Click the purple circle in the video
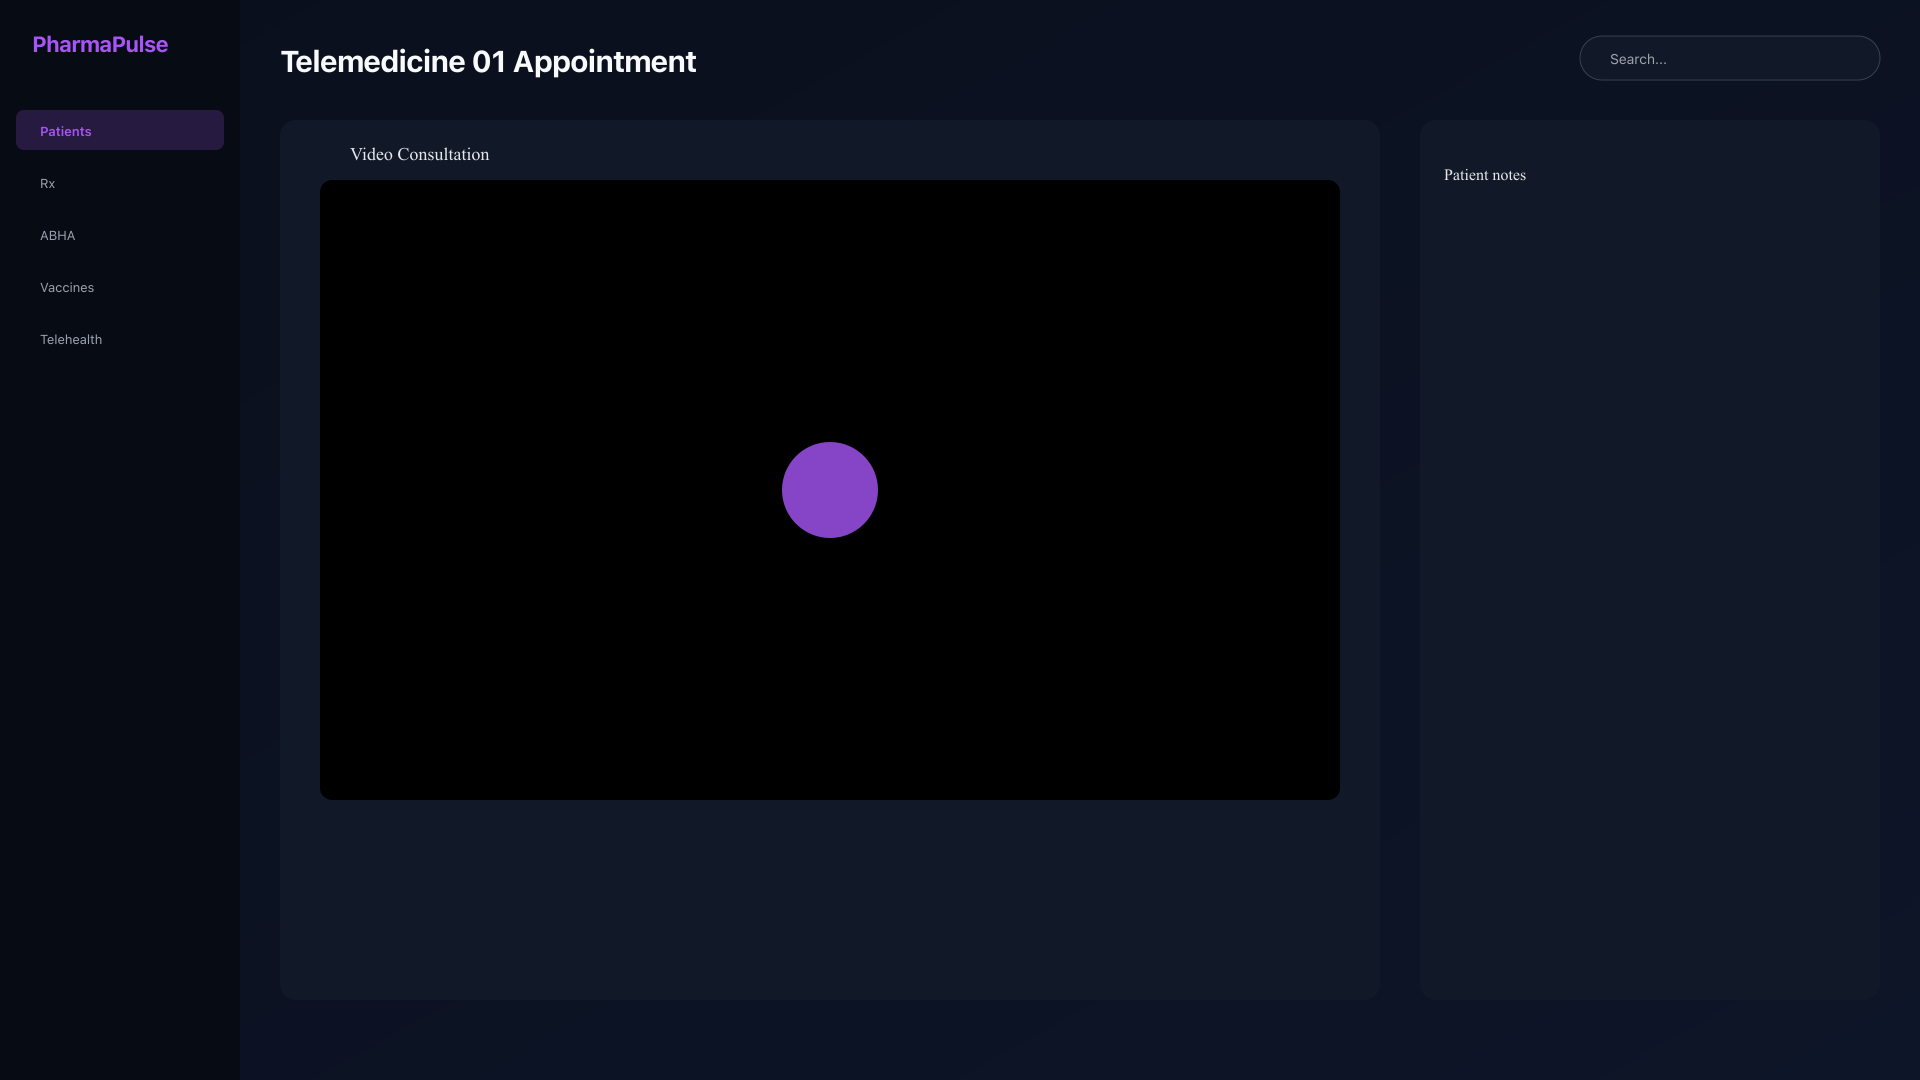This screenshot has height=1080, width=1920. tap(830, 490)
